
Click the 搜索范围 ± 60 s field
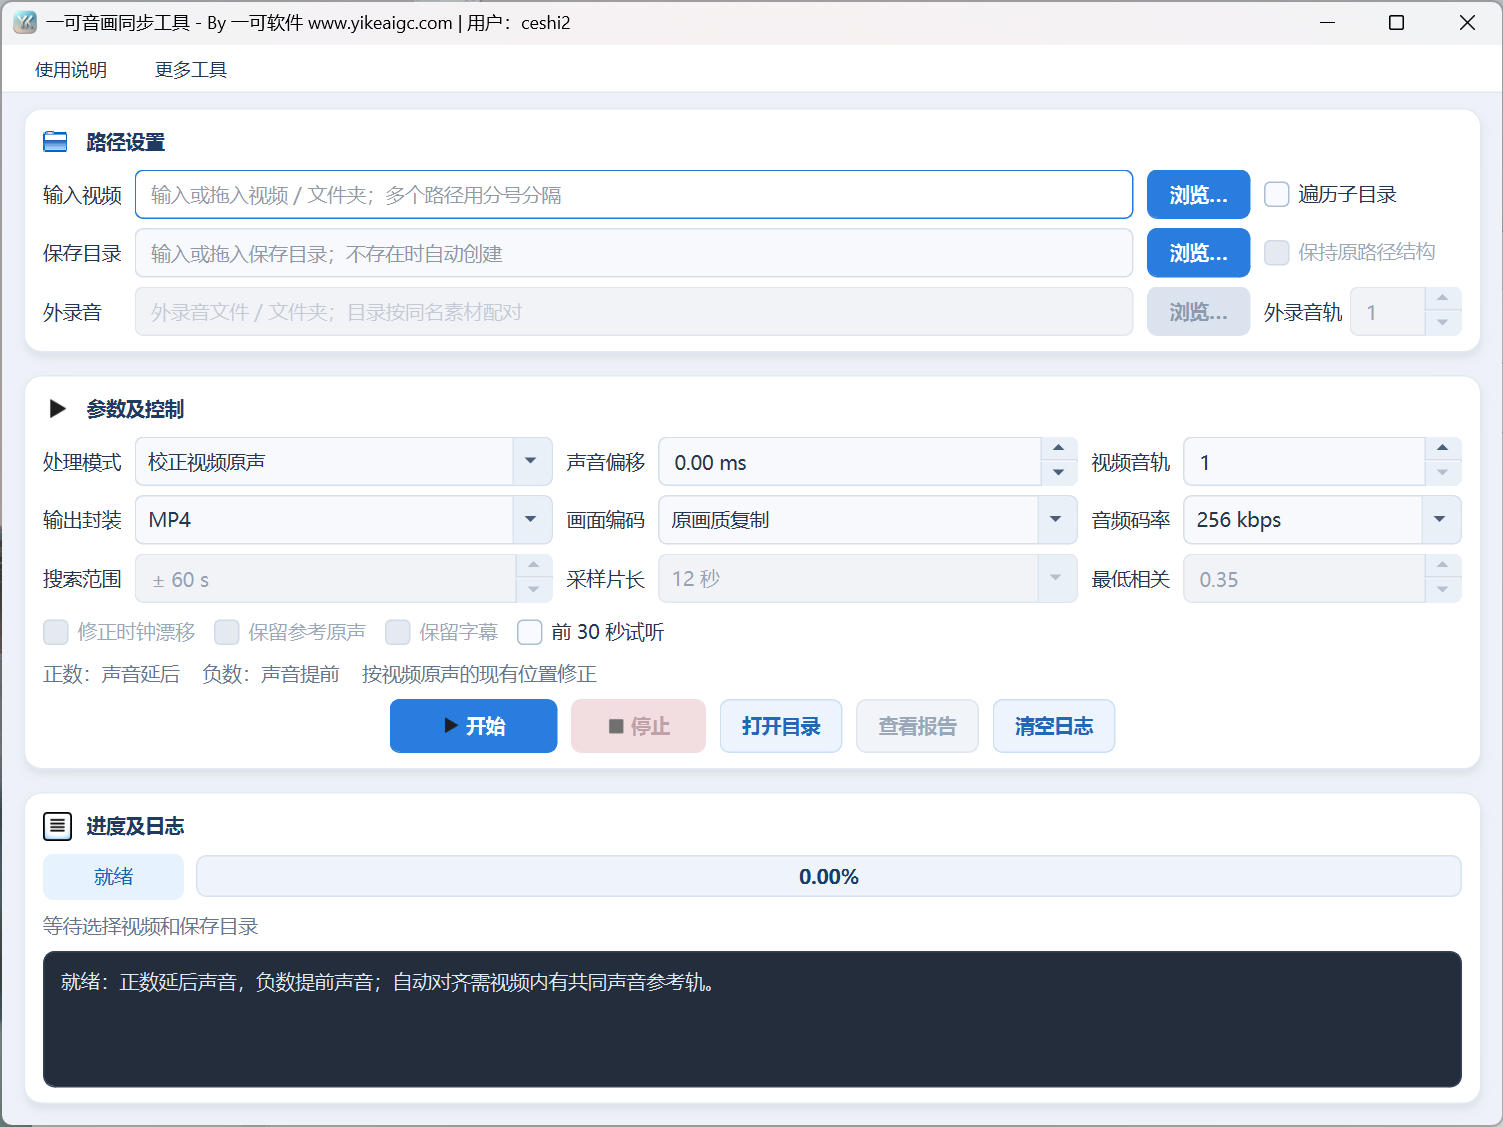pos(325,579)
